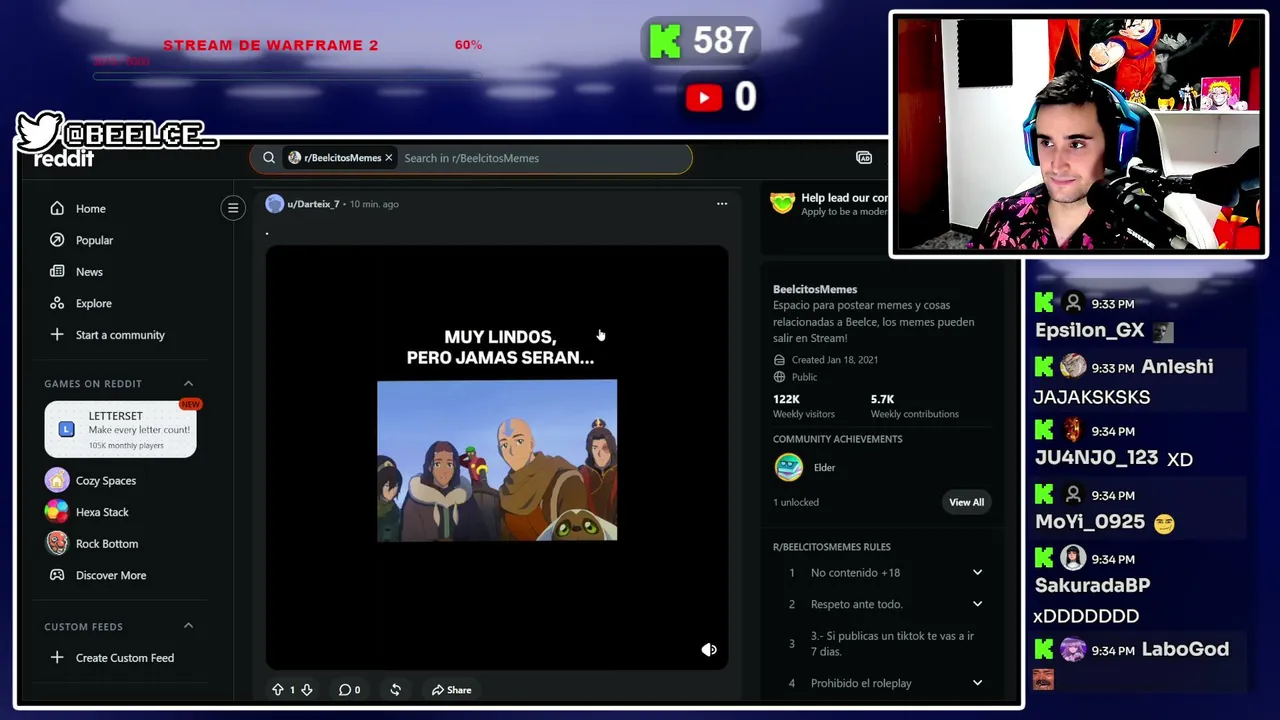
Task: Click the Elder achievement badge
Action: point(789,467)
